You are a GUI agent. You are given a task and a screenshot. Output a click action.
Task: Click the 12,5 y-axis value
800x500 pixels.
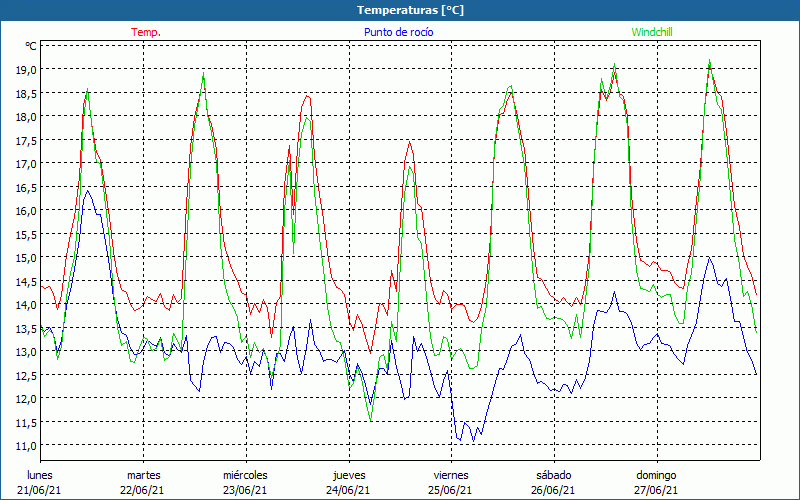pos(26,375)
